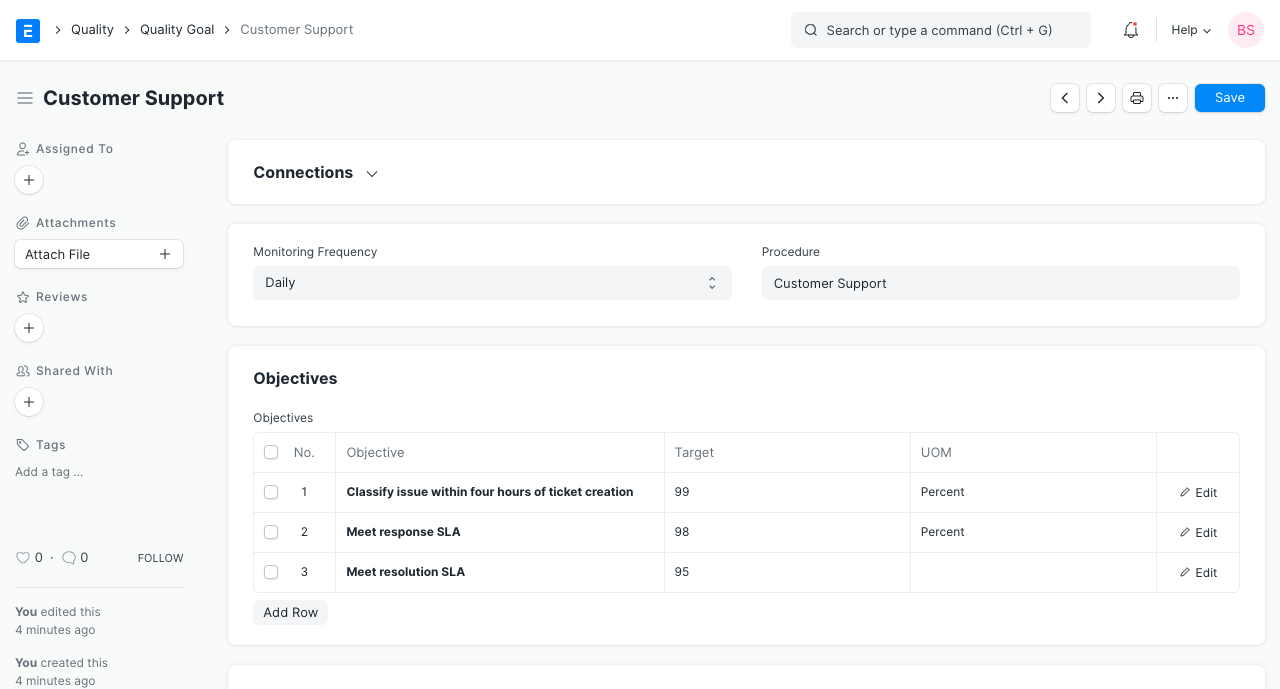Open the notifications bell
Image resolution: width=1280 pixels, height=689 pixels.
click(x=1131, y=30)
